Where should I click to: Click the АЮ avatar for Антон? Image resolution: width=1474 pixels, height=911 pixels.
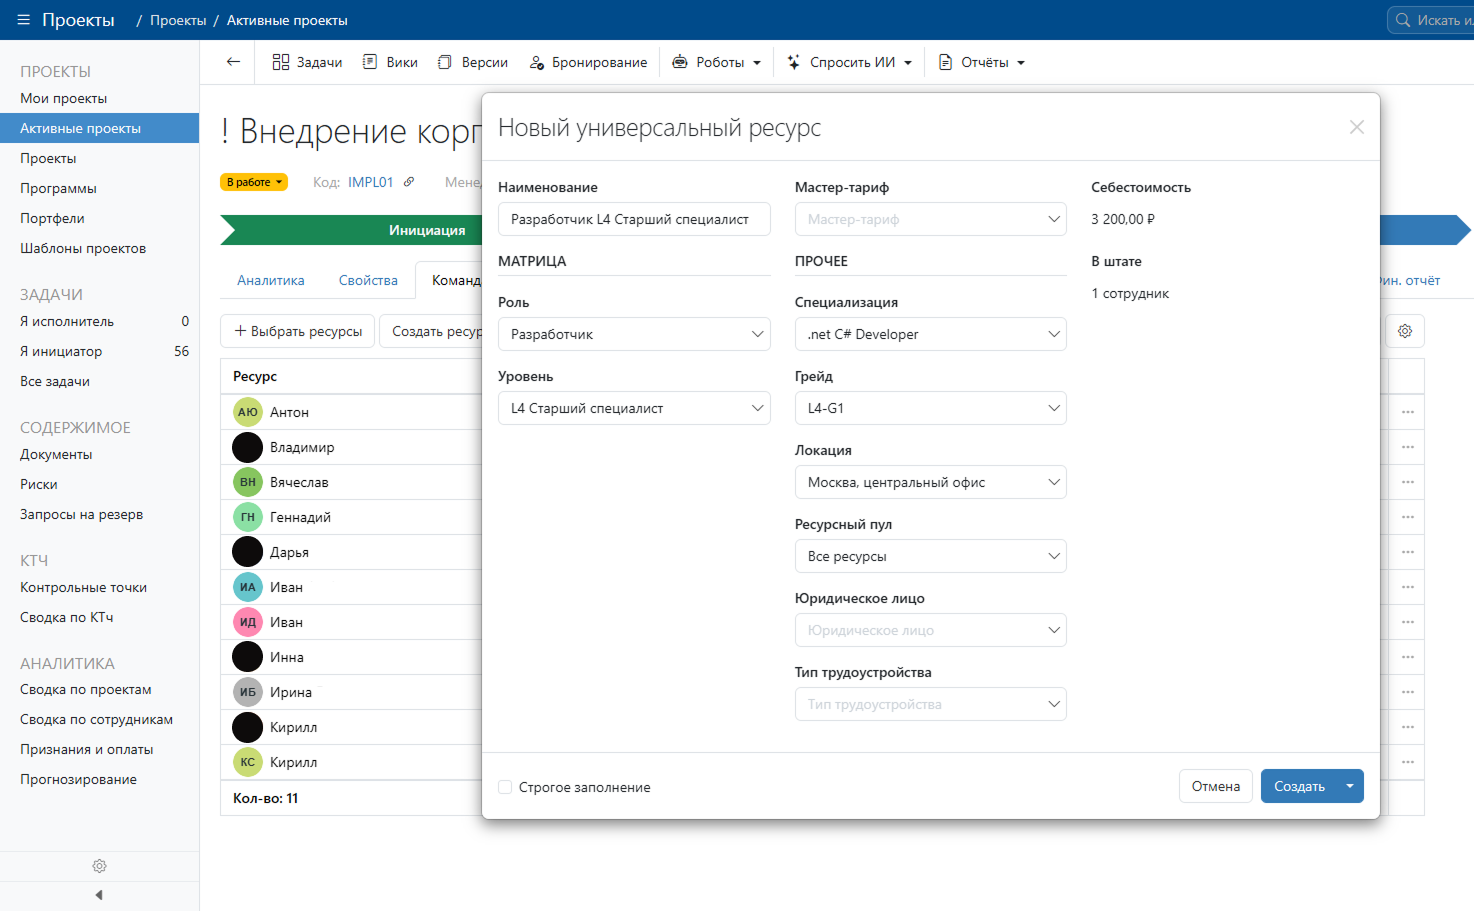(248, 412)
